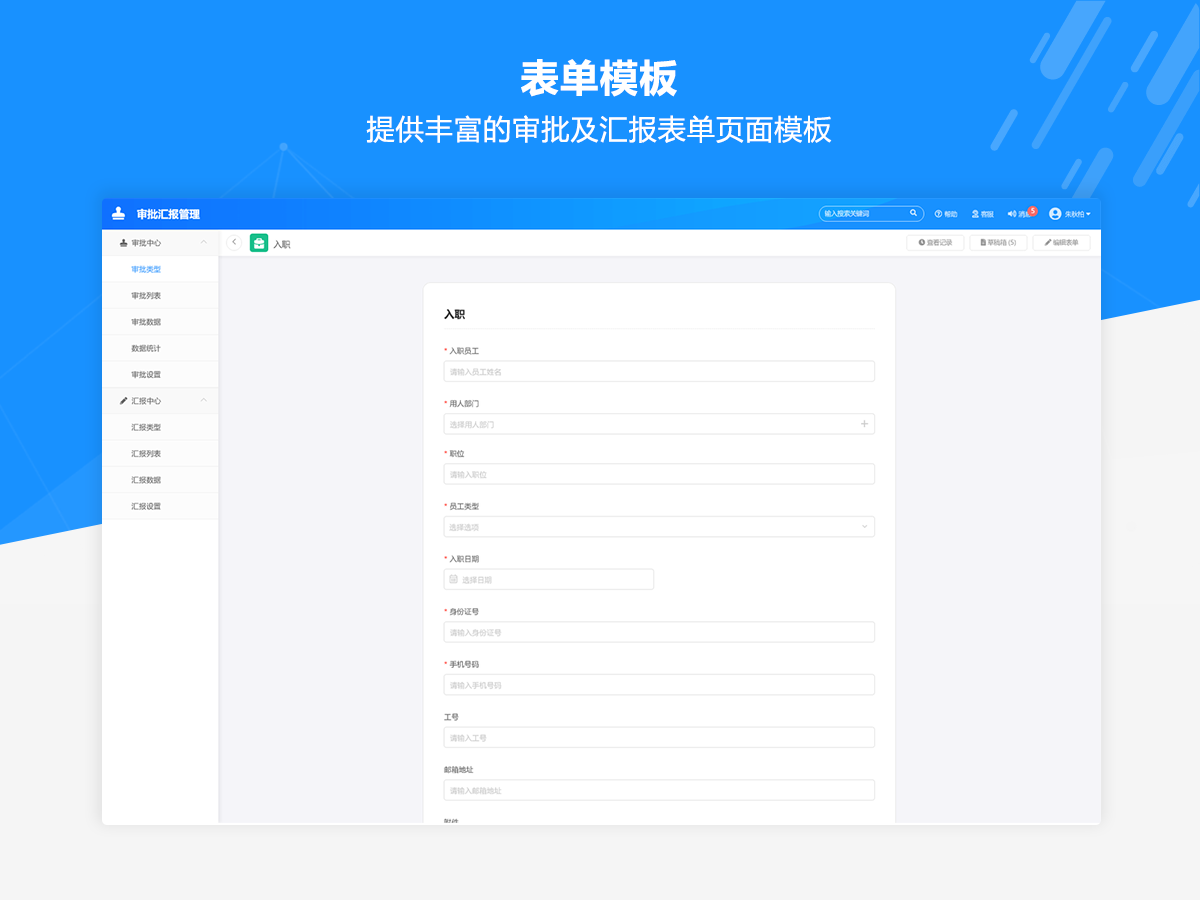Open the 草稿箱 (5) drafts button

pyautogui.click(x=998, y=242)
